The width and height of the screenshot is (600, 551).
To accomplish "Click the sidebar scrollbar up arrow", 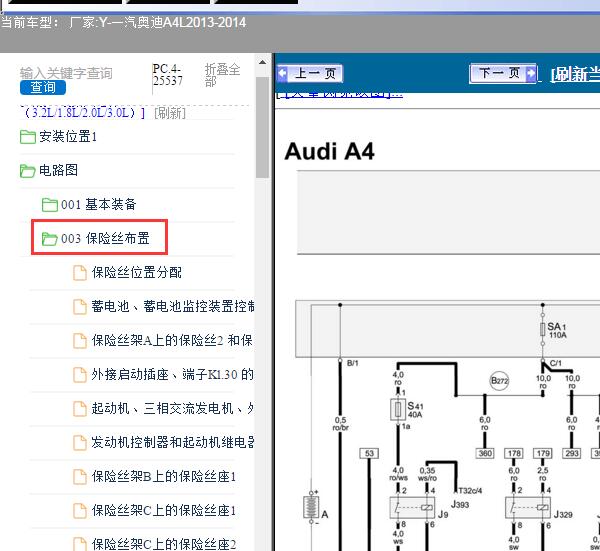I will pos(262,62).
